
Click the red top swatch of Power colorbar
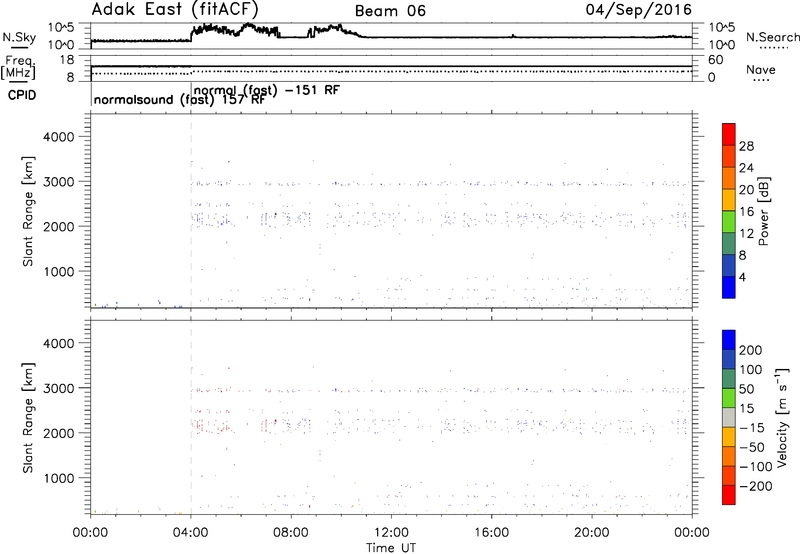tap(729, 134)
